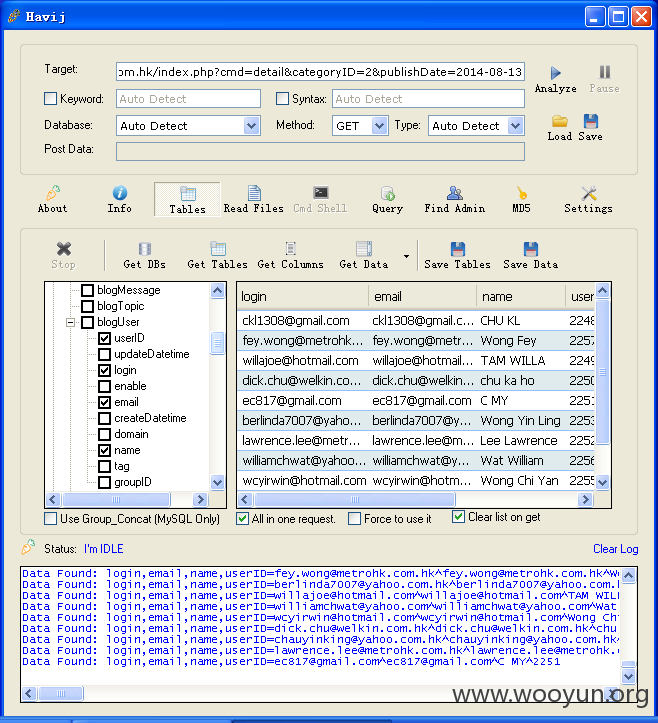This screenshot has width=658, height=723.
Task: Open the Get Data dropdown arrow
Action: click(x=406, y=256)
